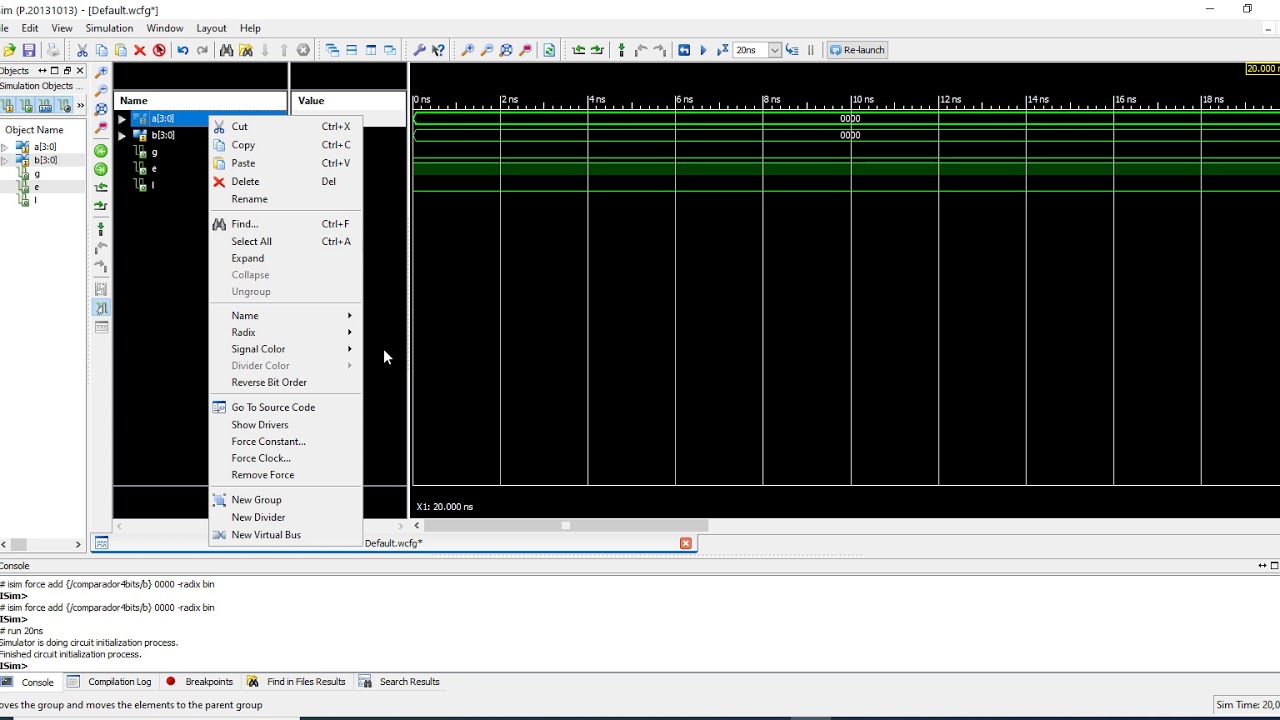Click the Zoom Out magnifier in the top toolbar

[487, 50]
